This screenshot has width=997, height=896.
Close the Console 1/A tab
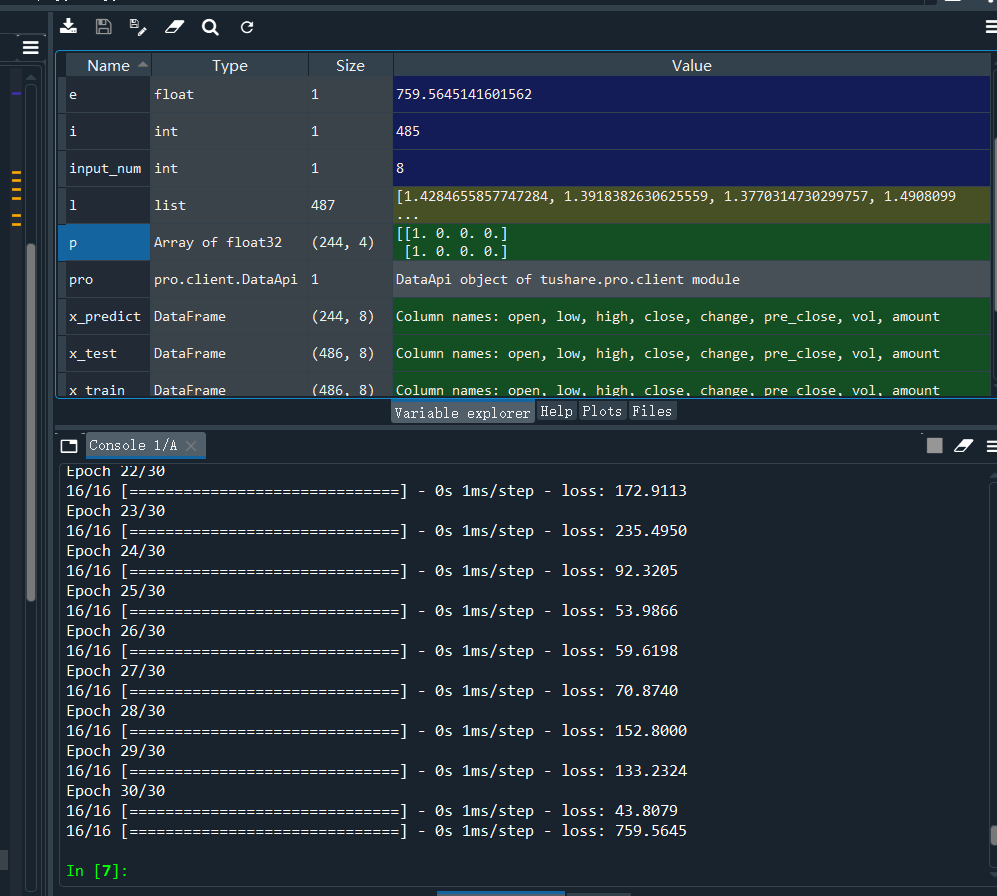click(191, 446)
